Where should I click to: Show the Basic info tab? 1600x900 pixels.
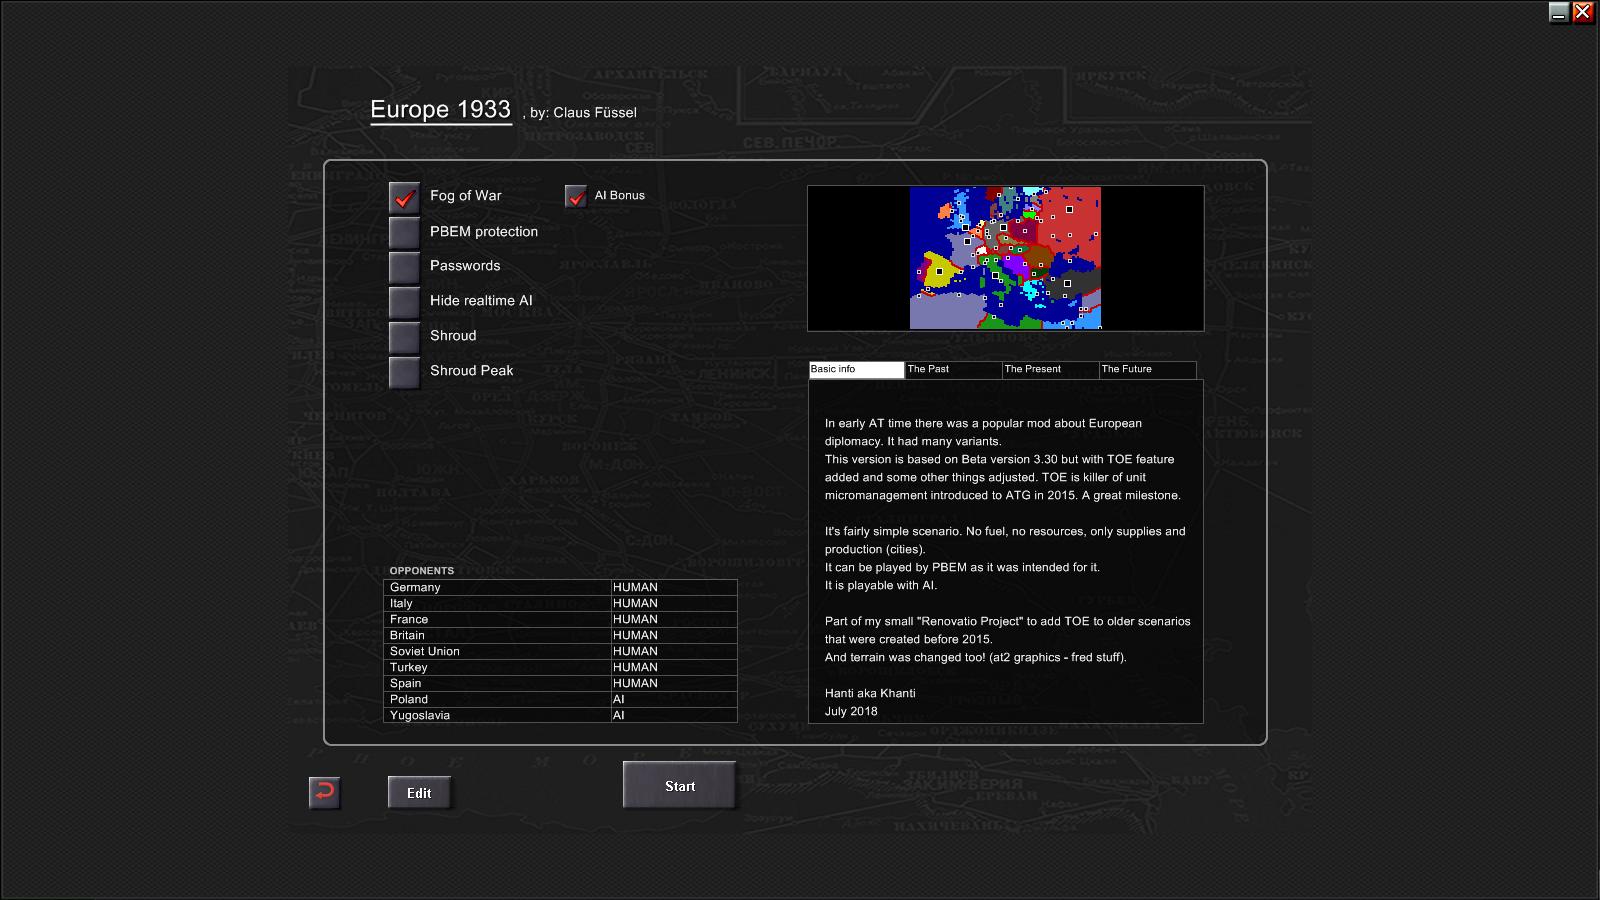(x=856, y=370)
